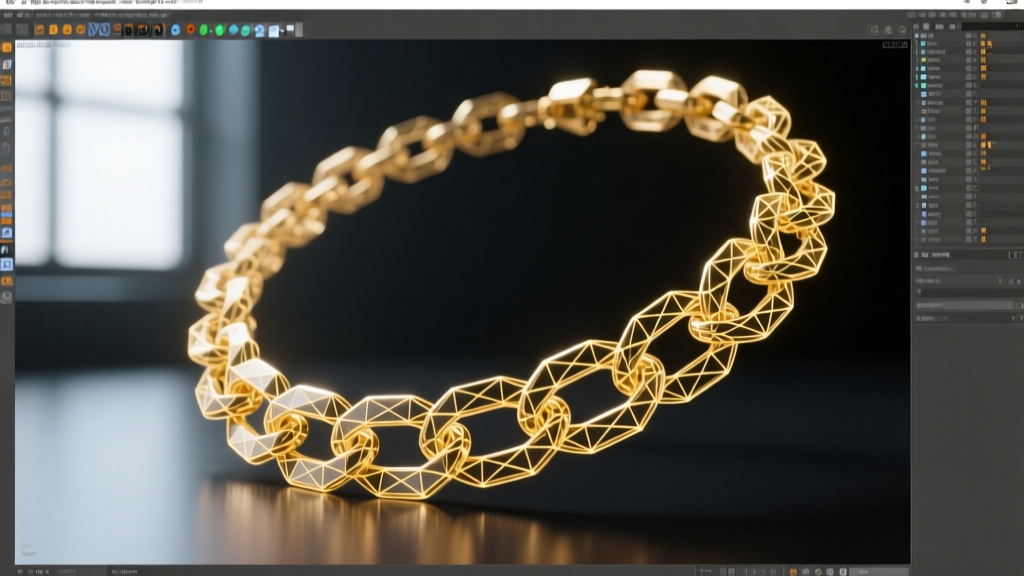The image size is (1024, 576).
Task: Click the cyan sphere icon in top toolbar
Action: tap(233, 30)
